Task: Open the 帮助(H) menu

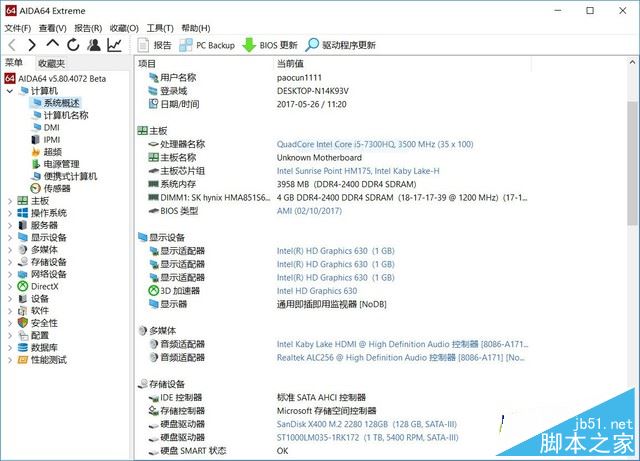Action: click(196, 28)
